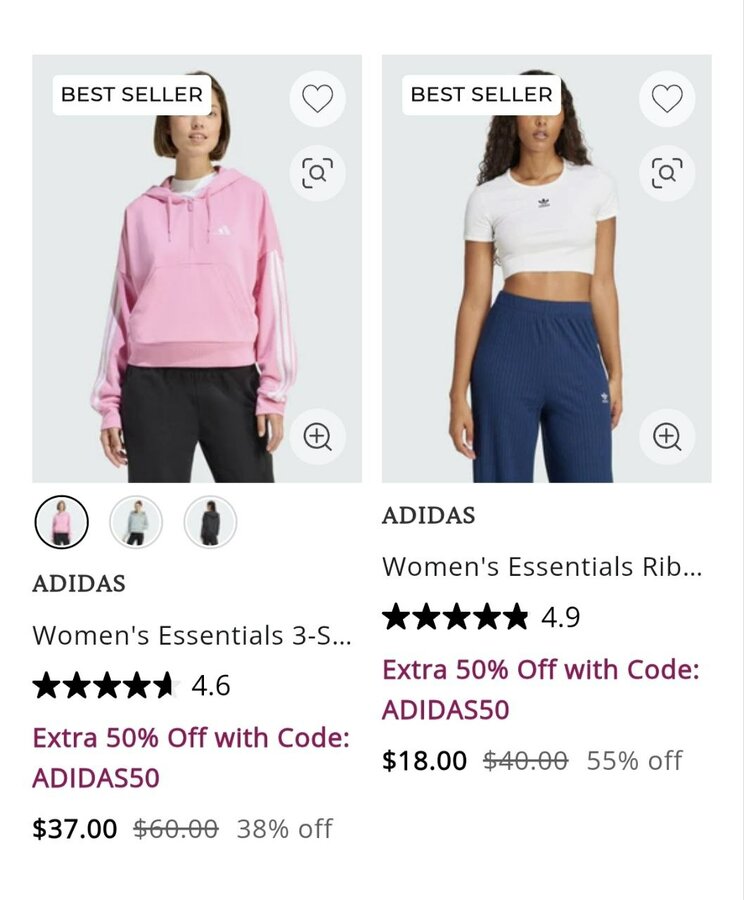
Task: Select the black hoodie color swatch
Action: (x=210, y=522)
